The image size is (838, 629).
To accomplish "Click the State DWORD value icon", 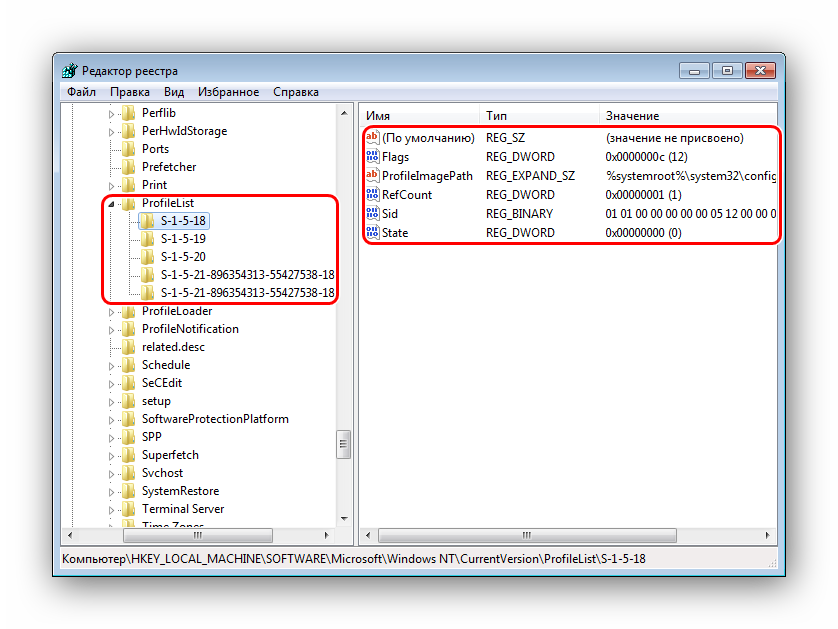I will [373, 232].
